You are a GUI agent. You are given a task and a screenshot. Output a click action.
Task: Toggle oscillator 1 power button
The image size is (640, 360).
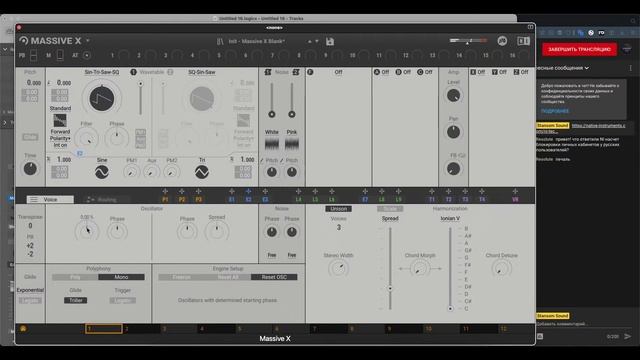pyautogui.click(x=133, y=72)
